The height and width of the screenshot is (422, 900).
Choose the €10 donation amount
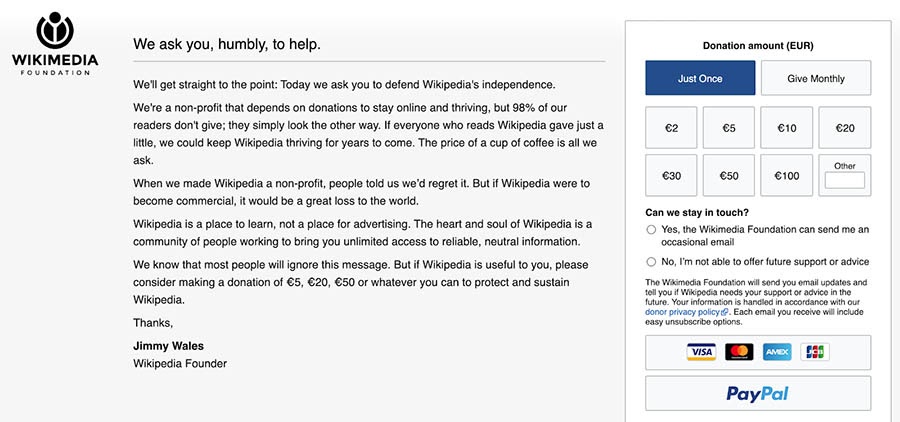point(787,128)
